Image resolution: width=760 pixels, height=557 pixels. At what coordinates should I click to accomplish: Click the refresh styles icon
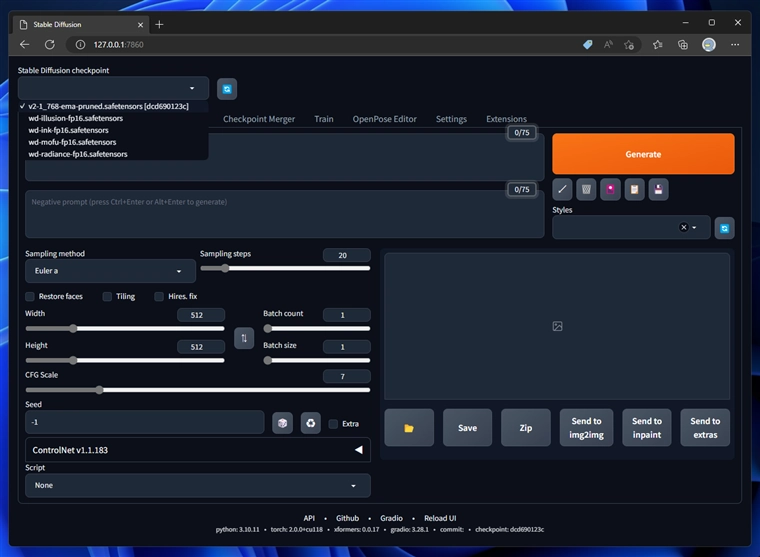(x=725, y=228)
